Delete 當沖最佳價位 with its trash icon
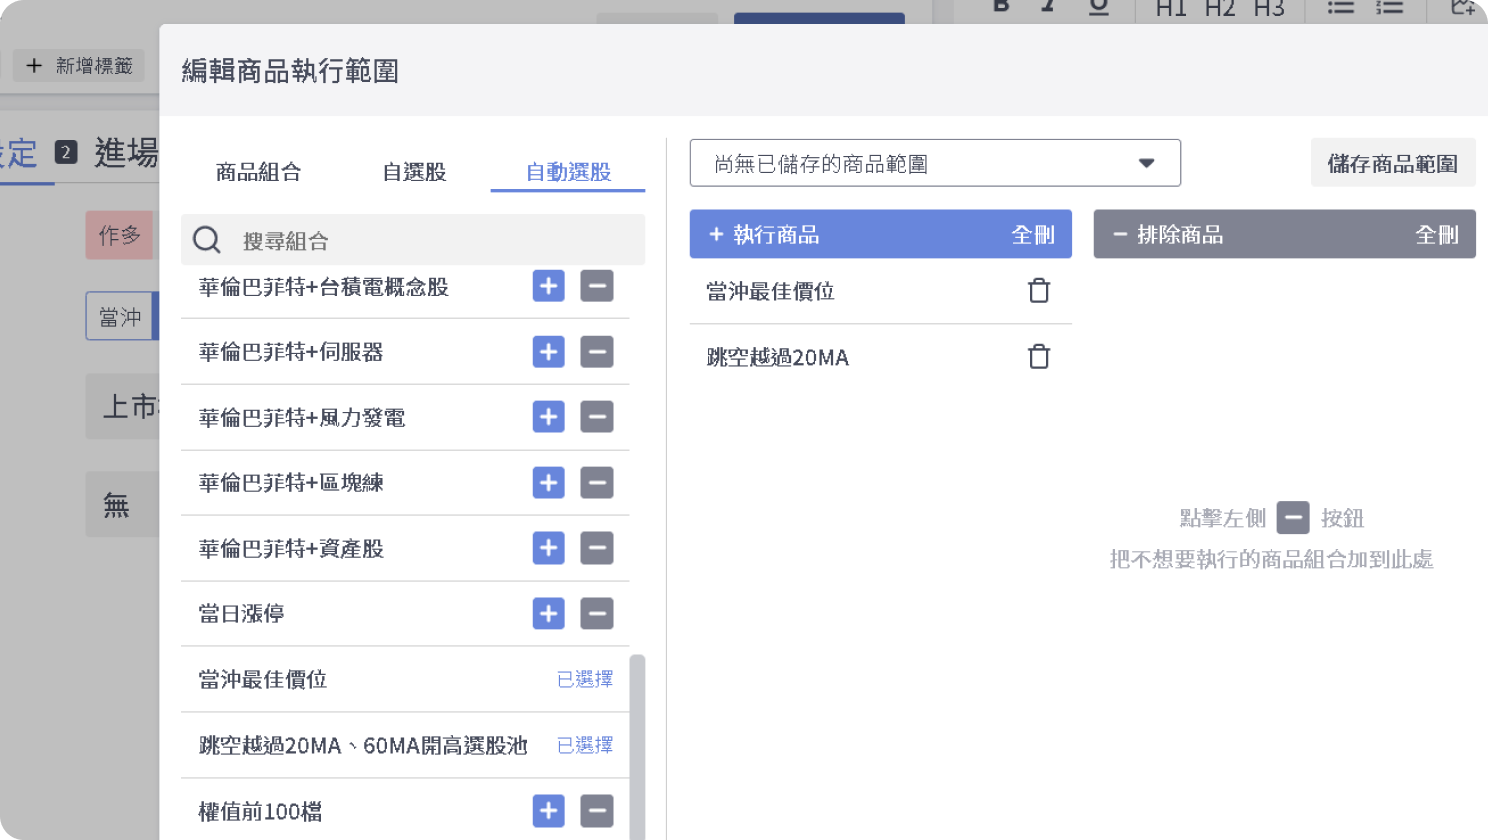 tap(1039, 291)
